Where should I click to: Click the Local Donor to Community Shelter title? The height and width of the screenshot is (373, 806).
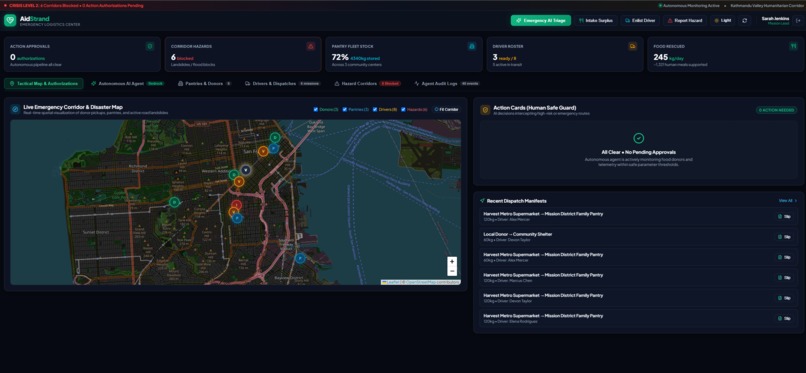(x=518, y=234)
